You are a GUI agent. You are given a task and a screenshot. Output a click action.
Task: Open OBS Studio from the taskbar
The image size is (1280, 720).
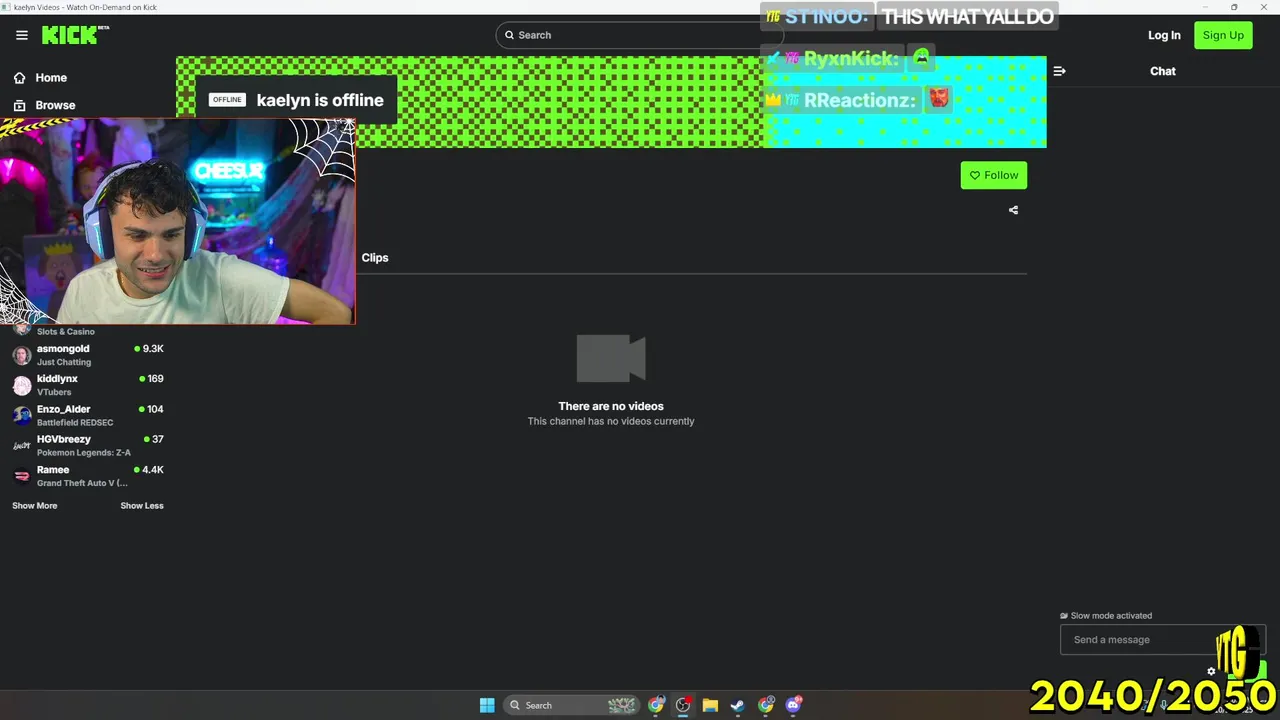pos(683,705)
